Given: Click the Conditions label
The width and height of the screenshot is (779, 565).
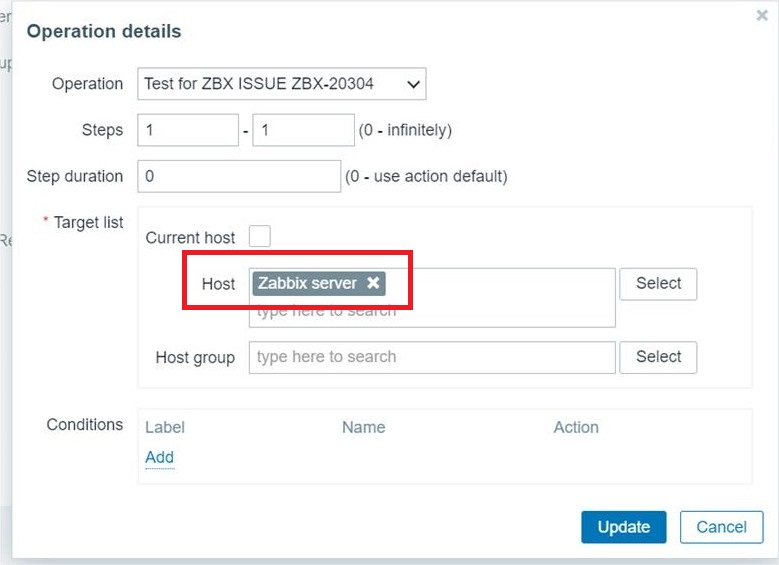Looking at the screenshot, I should [x=85, y=424].
